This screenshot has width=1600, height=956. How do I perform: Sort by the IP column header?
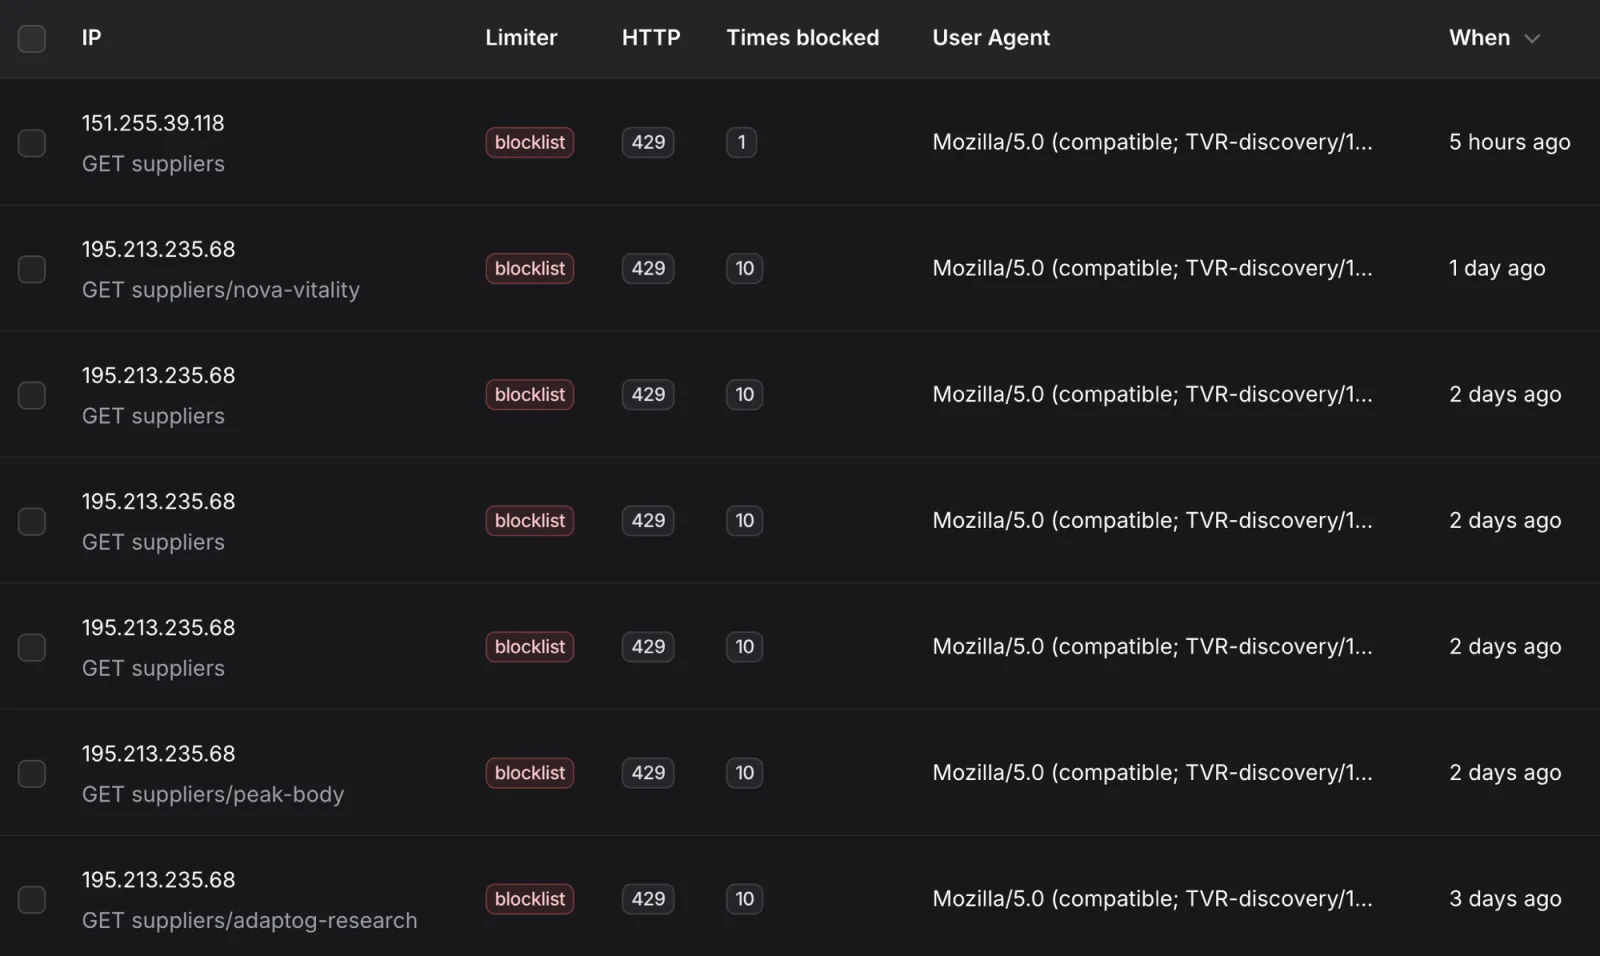click(91, 38)
